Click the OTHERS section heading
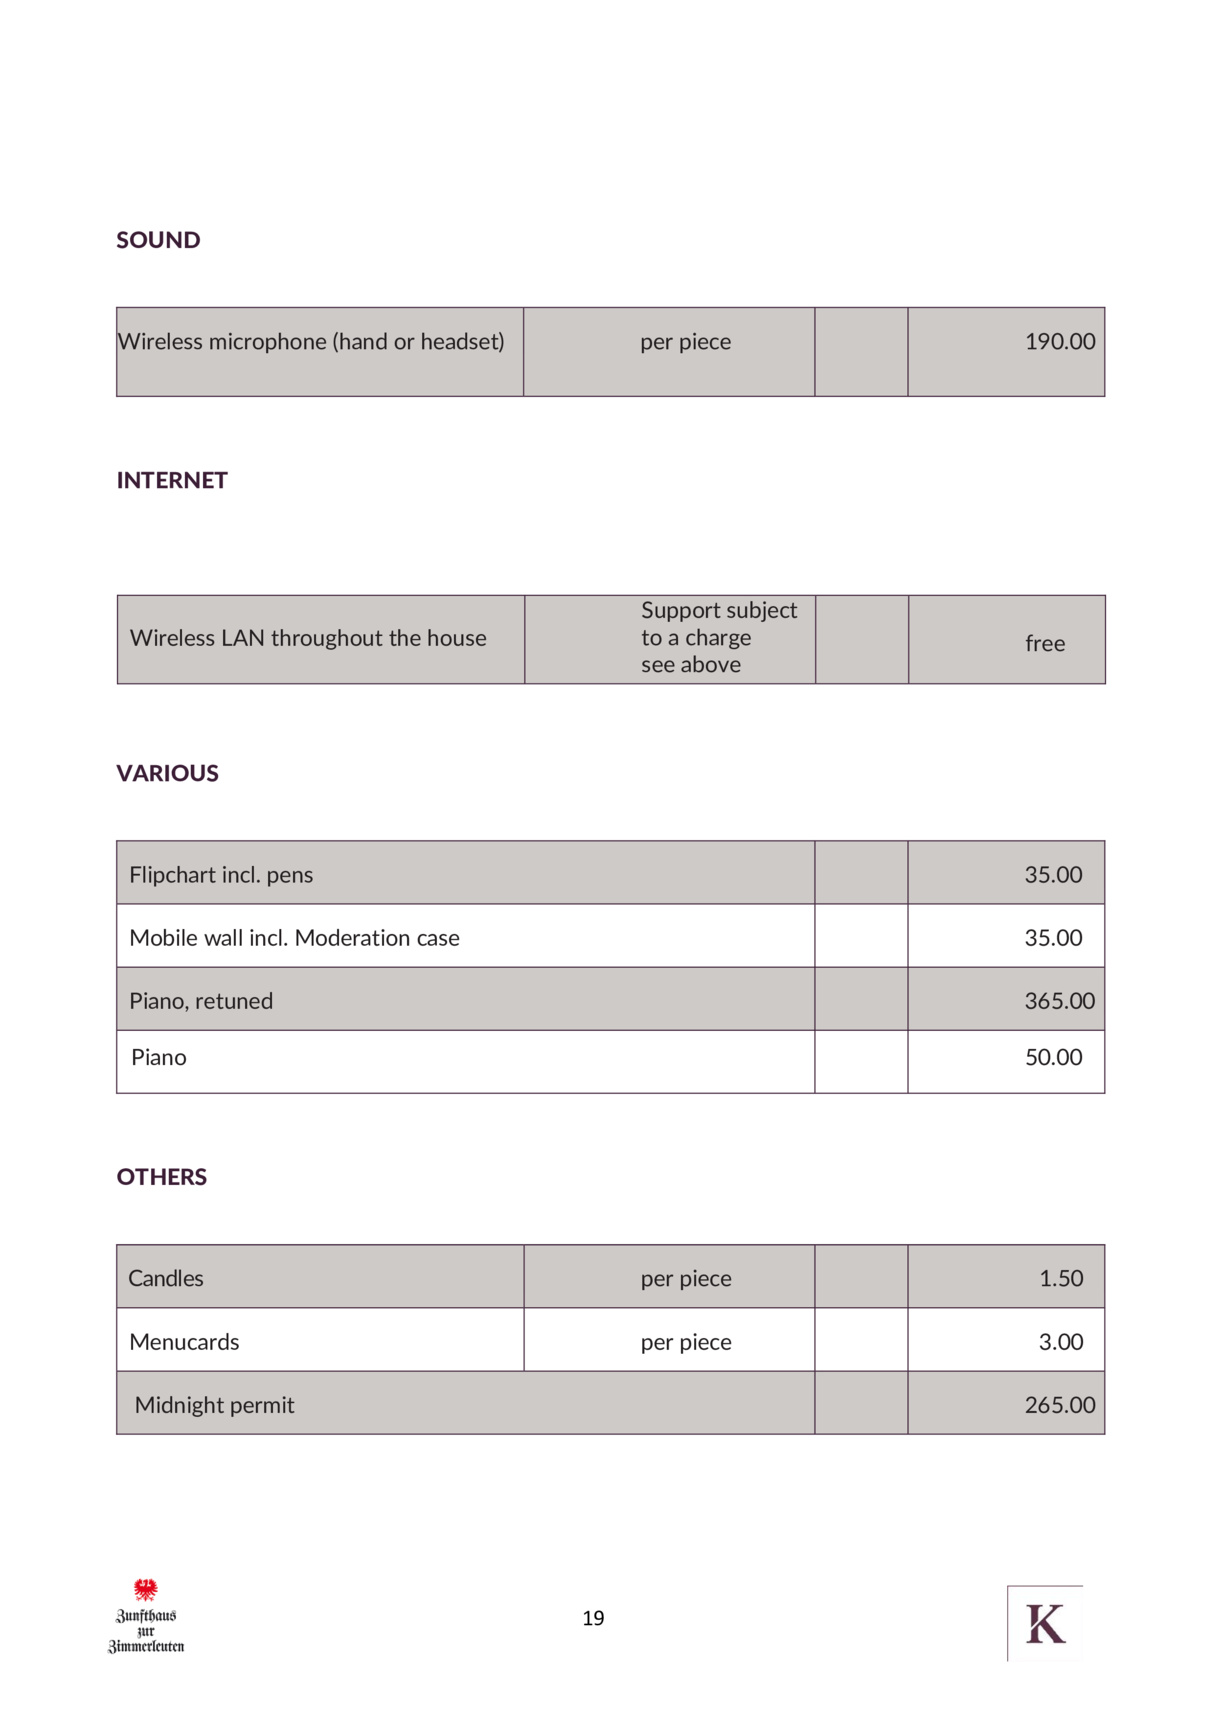This screenshot has height=1728, width=1223. coord(161,1177)
